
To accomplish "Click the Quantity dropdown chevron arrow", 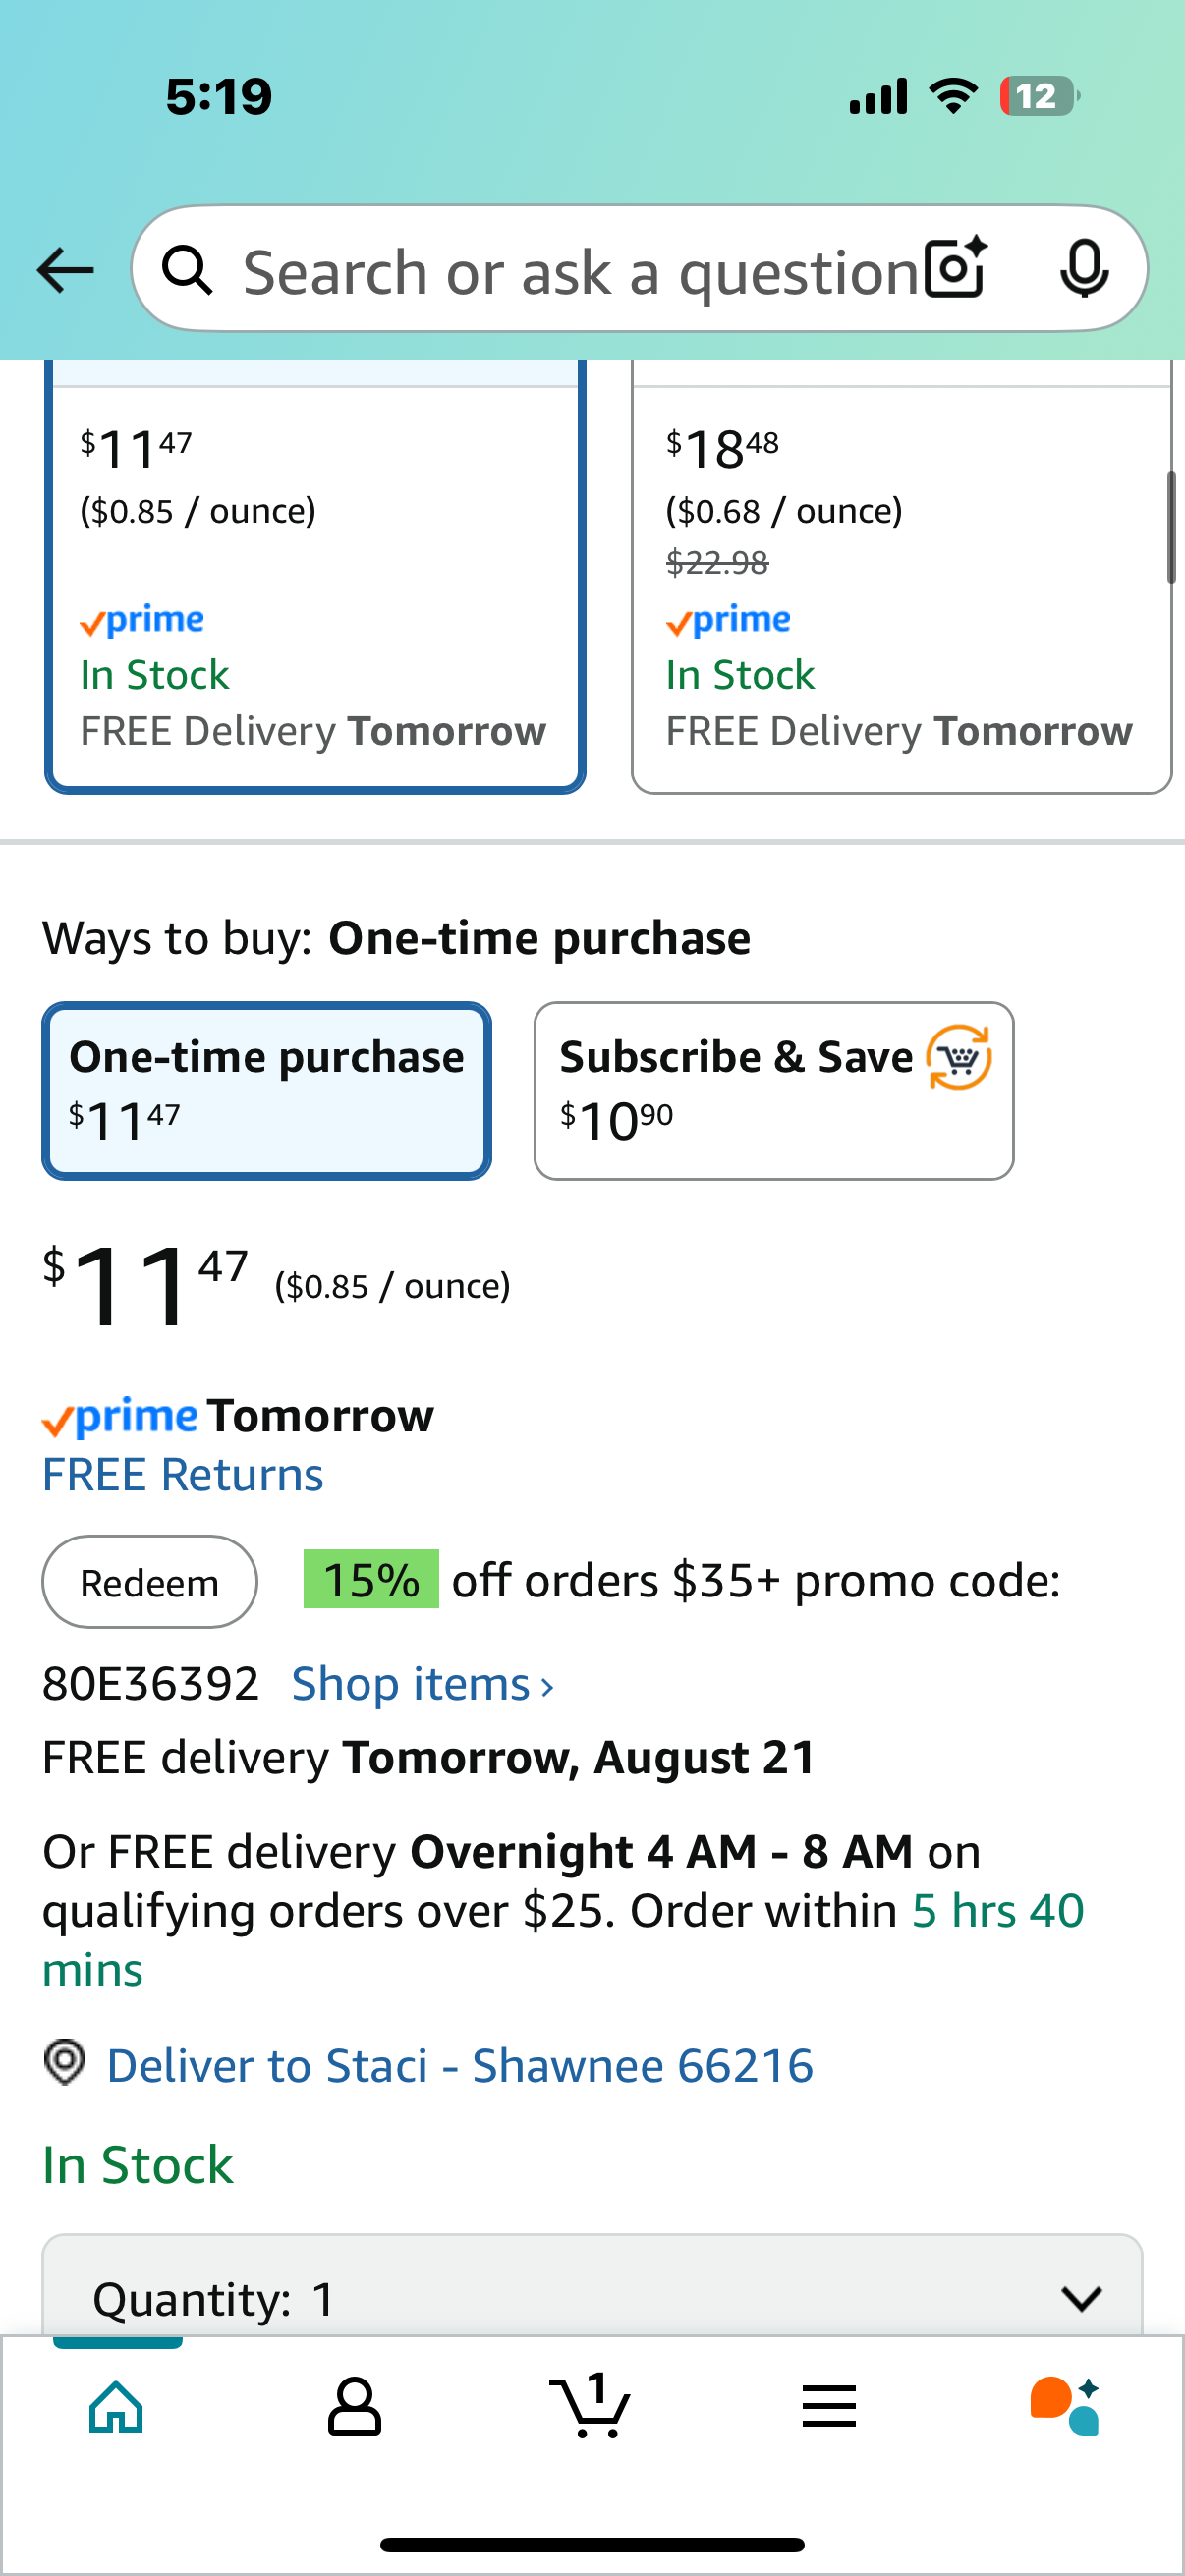I will (1081, 2299).
